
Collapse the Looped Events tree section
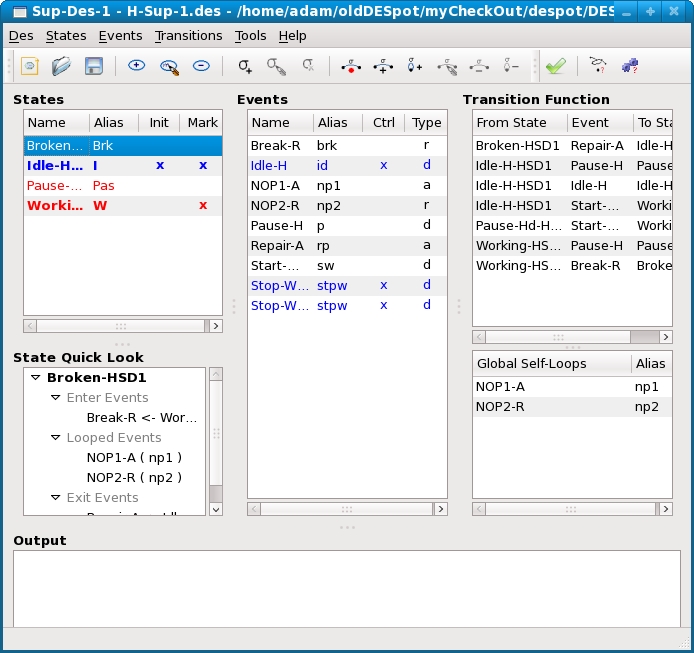[56, 438]
